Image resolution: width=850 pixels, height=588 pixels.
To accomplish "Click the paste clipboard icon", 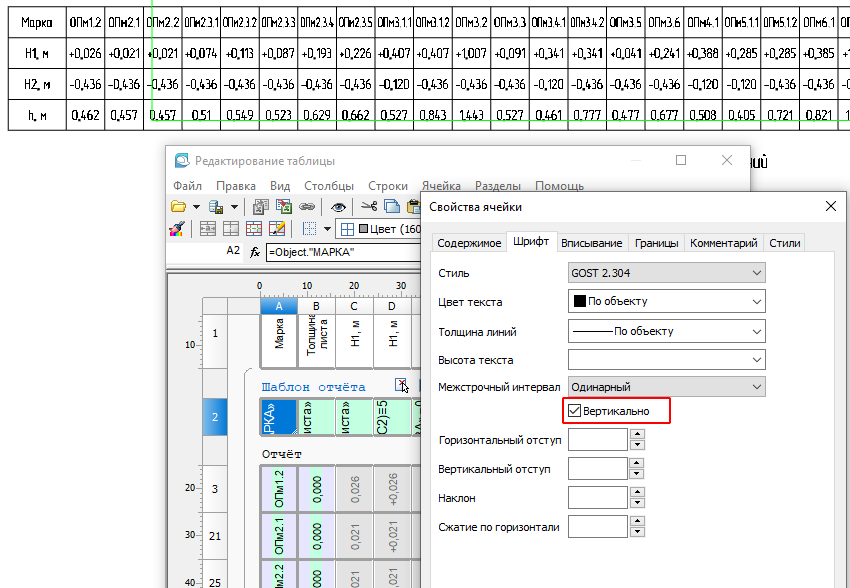I will (x=415, y=206).
